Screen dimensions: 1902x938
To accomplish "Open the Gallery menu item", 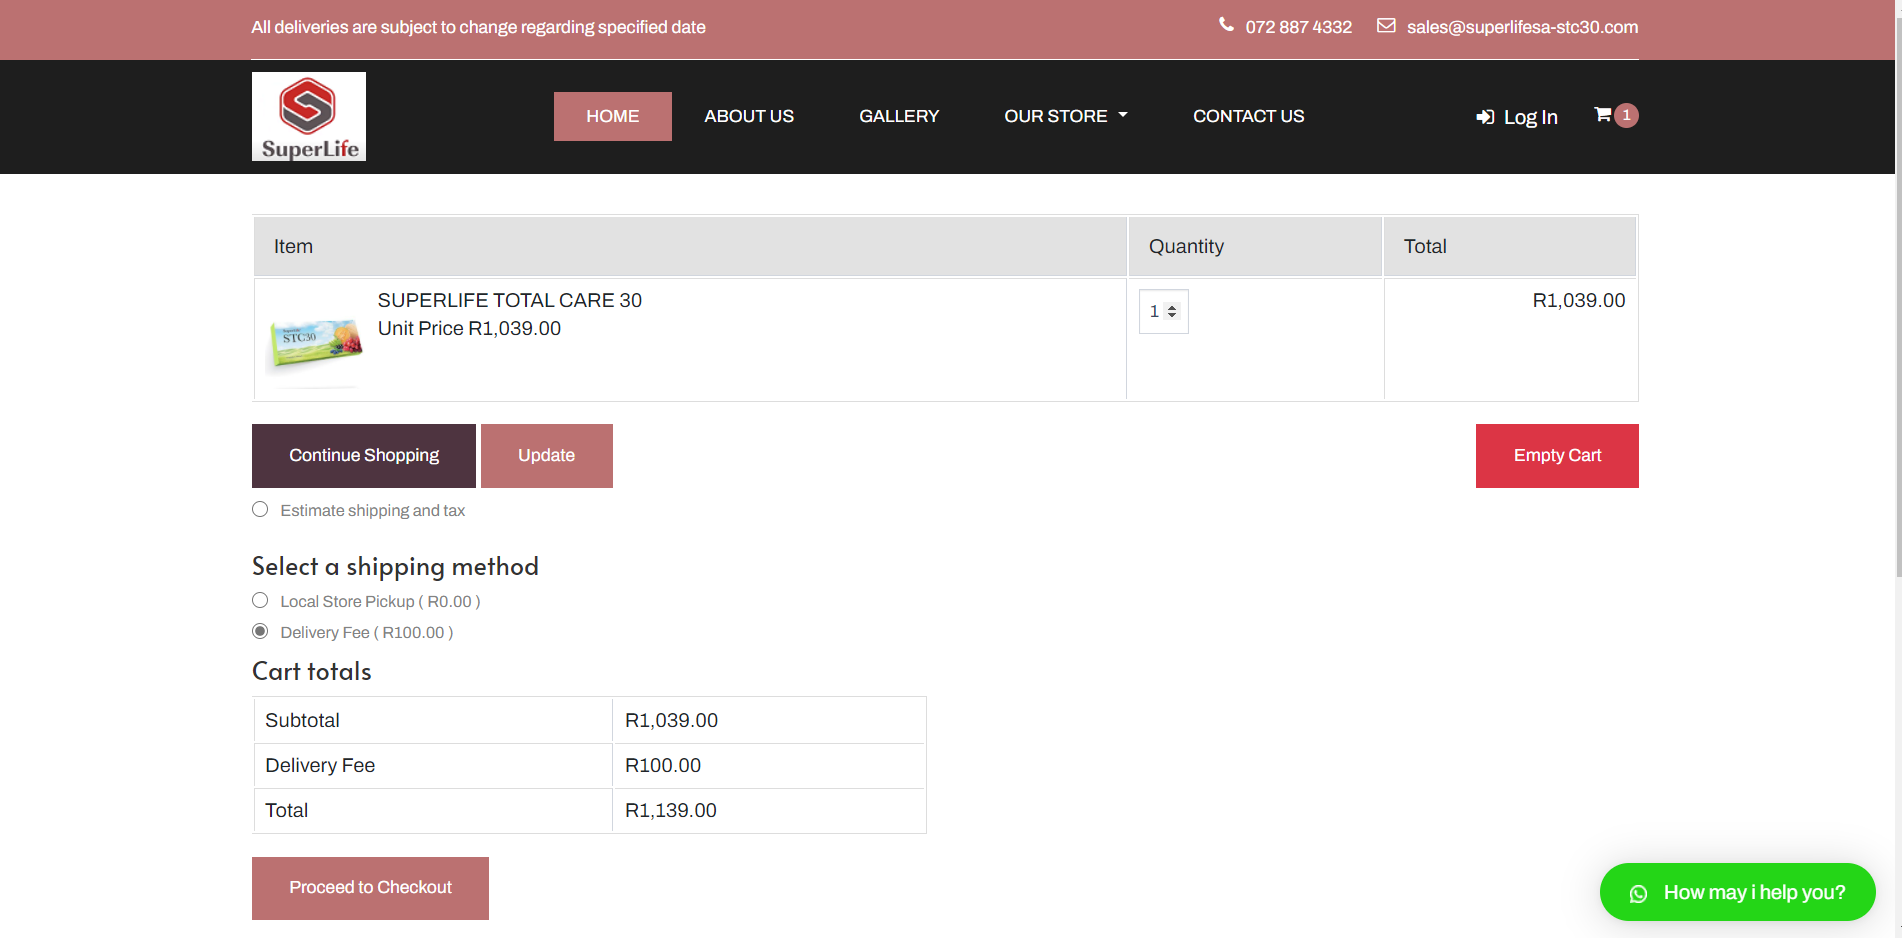I will 898,116.
